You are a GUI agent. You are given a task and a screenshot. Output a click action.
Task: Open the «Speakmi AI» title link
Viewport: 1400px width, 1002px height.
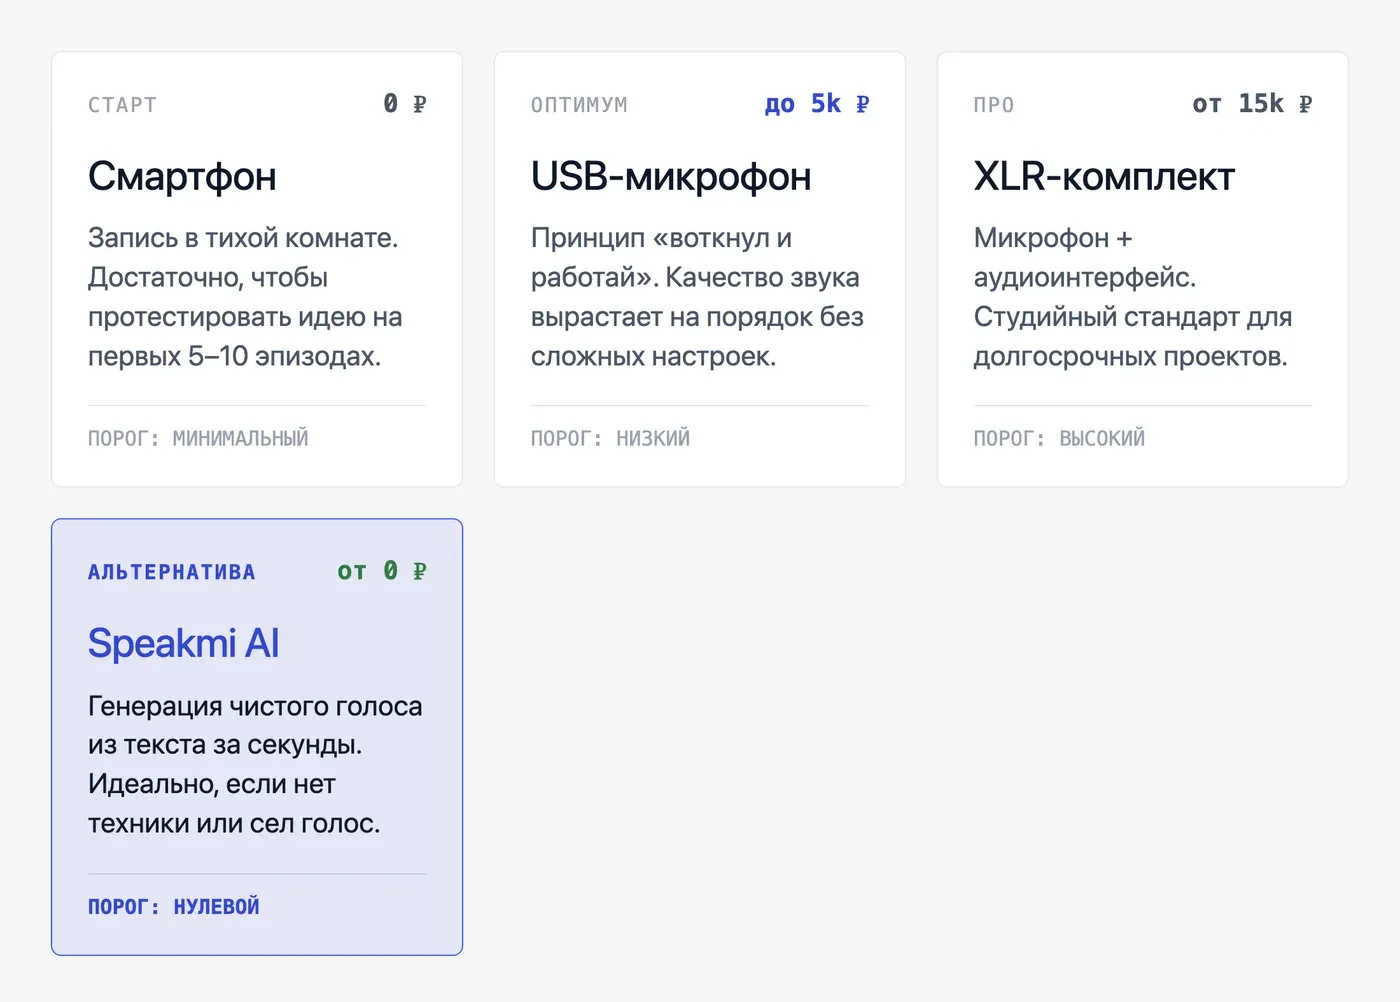click(184, 644)
